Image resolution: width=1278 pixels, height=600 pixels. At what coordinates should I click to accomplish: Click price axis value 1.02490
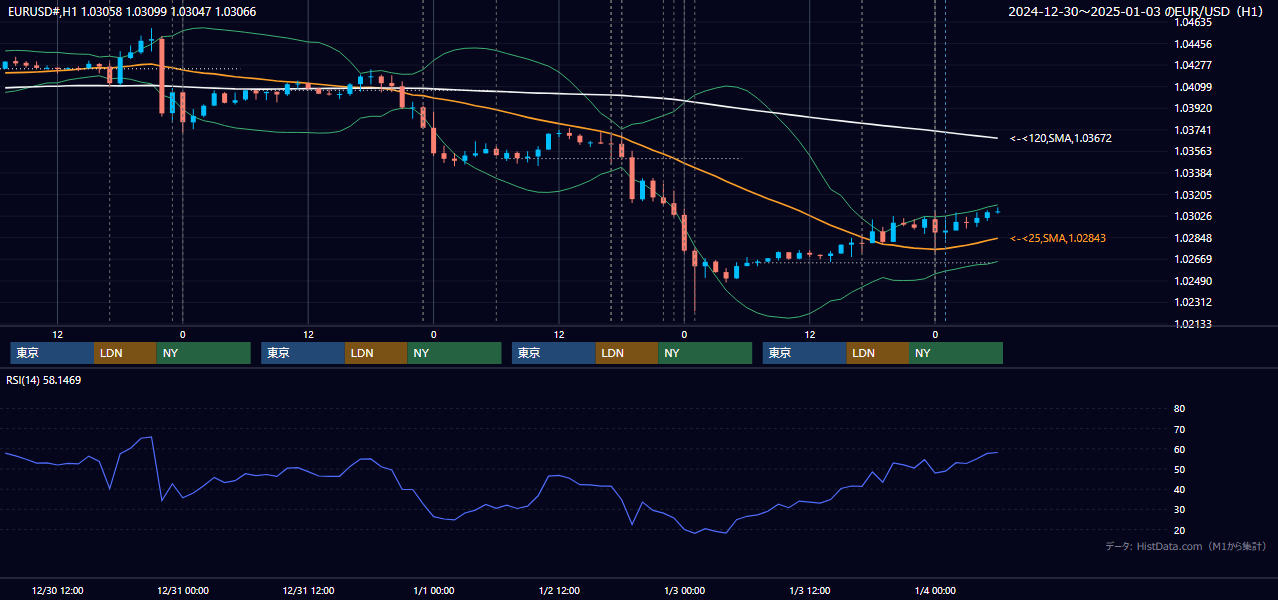[x=1192, y=281]
